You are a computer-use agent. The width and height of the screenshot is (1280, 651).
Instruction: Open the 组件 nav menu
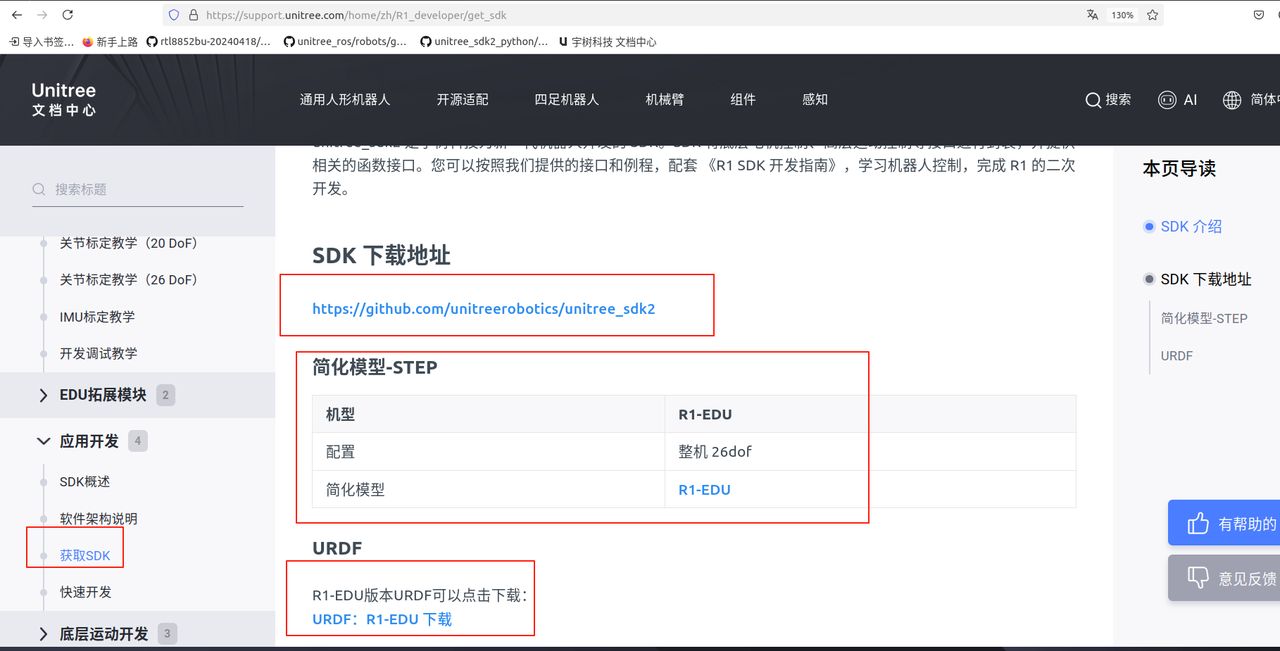[x=743, y=100]
